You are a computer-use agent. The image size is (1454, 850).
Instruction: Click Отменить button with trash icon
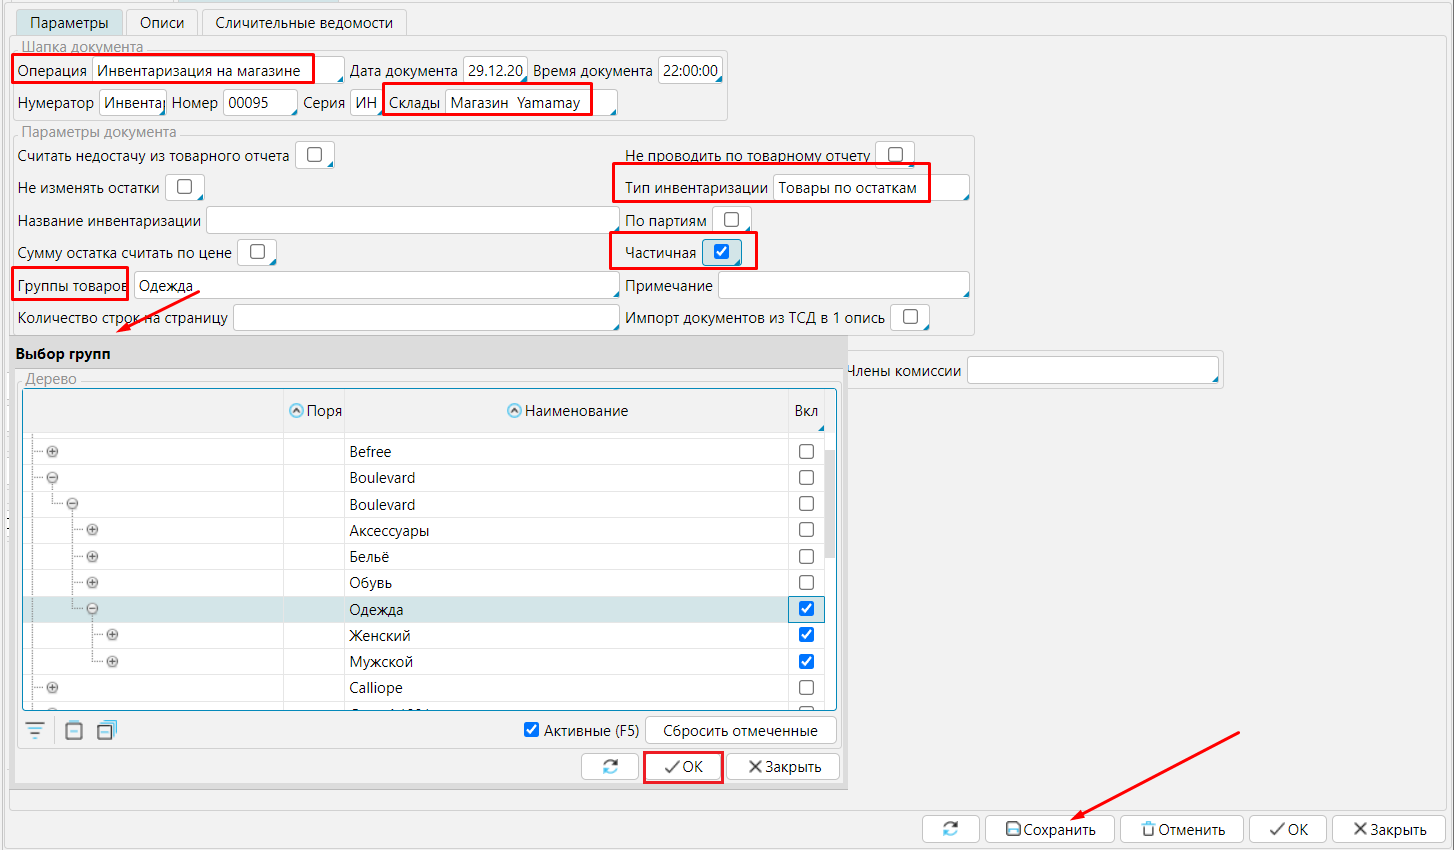(x=1182, y=829)
